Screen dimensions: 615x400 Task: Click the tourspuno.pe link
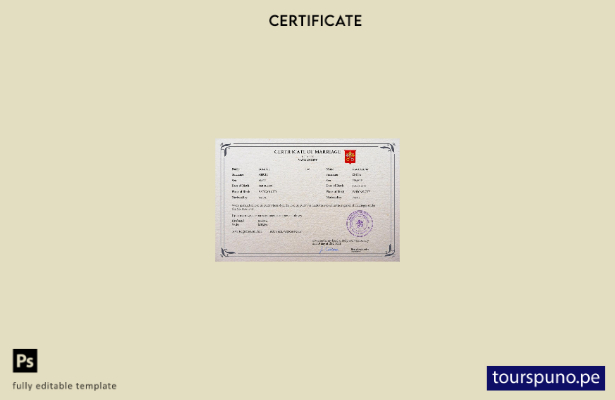click(546, 378)
